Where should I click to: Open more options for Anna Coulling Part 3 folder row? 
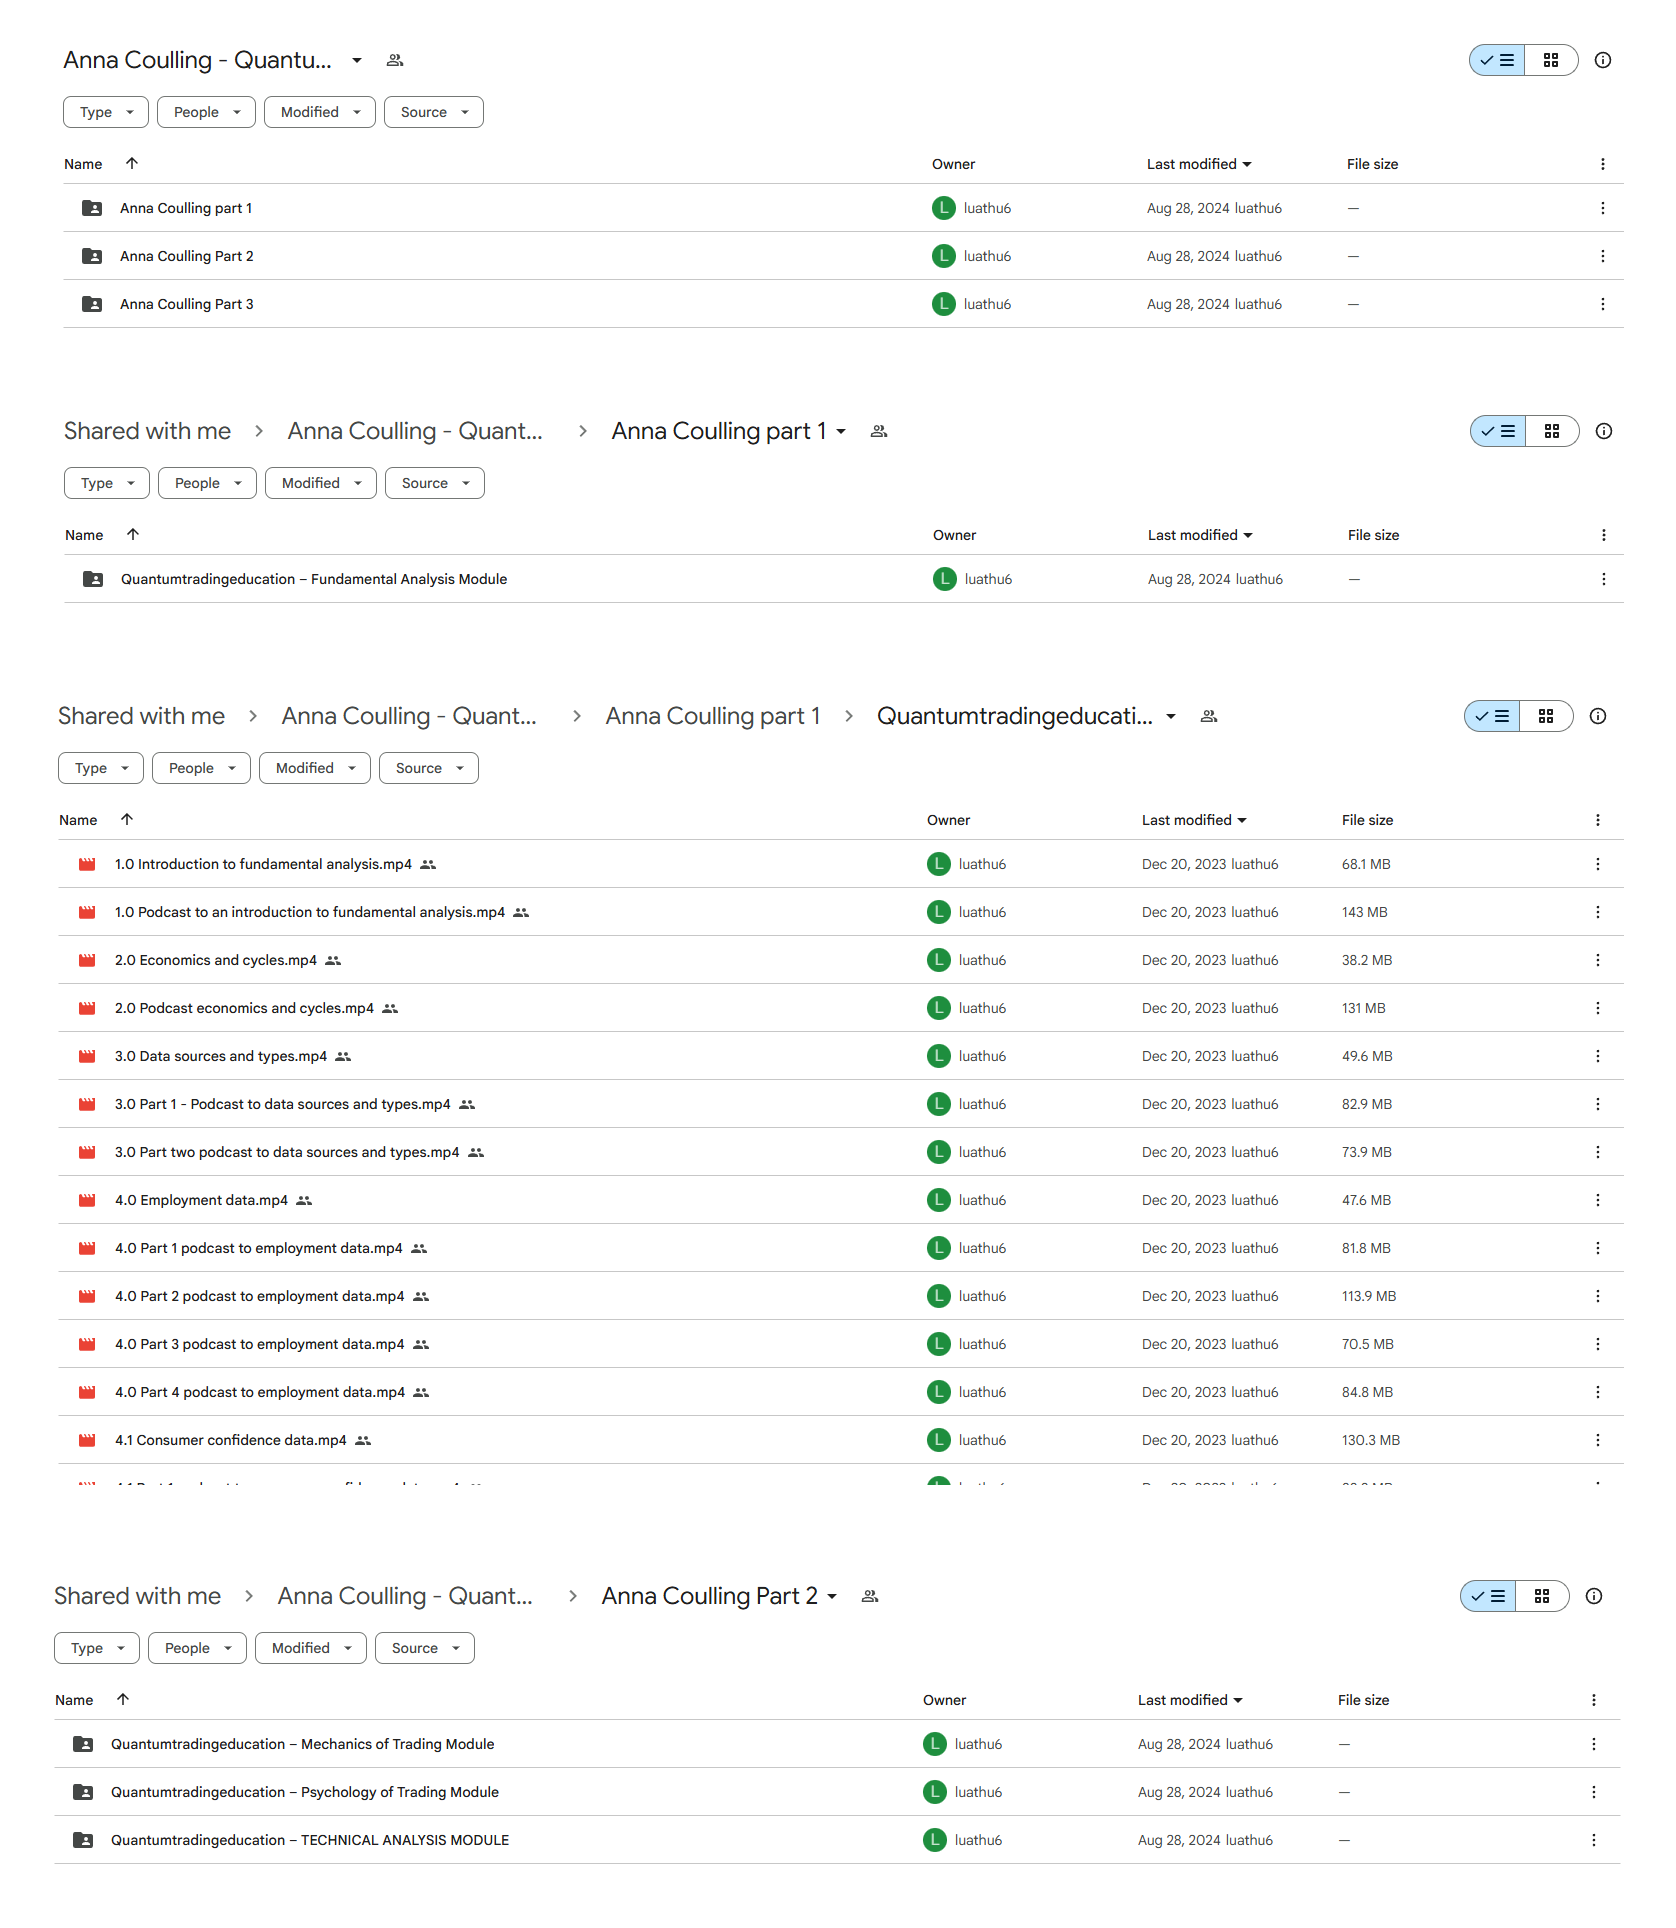click(1602, 304)
